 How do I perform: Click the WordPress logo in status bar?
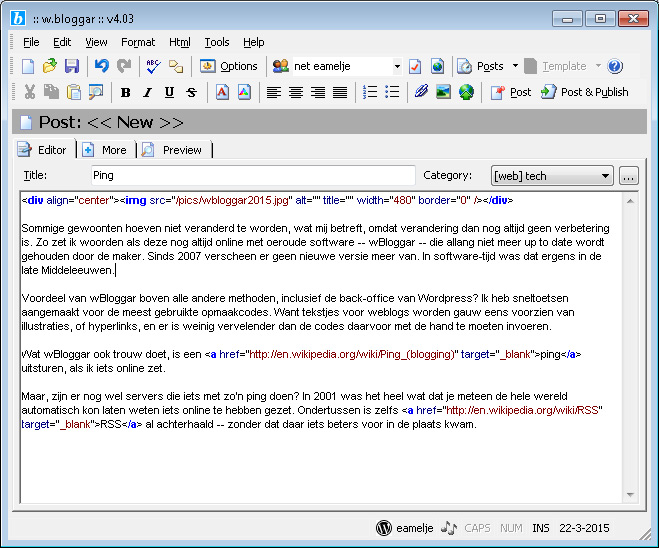click(x=383, y=528)
